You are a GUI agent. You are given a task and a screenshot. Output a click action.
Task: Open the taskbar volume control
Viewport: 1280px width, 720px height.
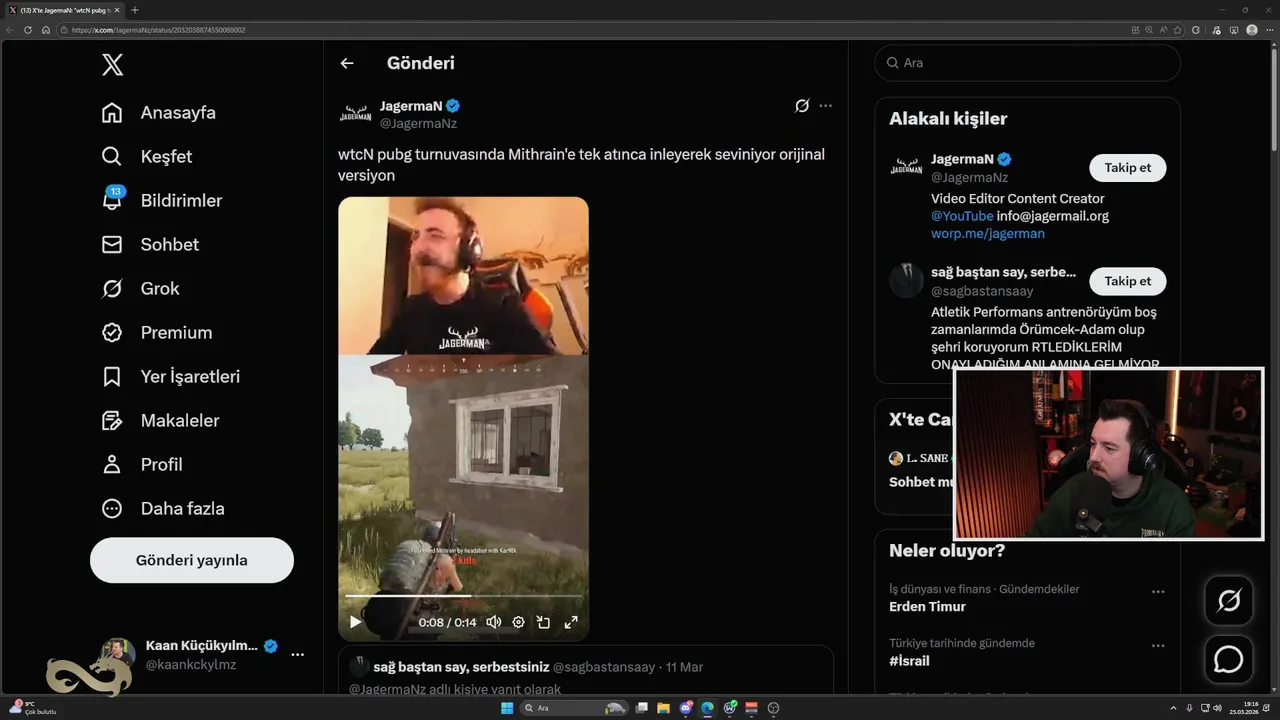coord(1216,708)
